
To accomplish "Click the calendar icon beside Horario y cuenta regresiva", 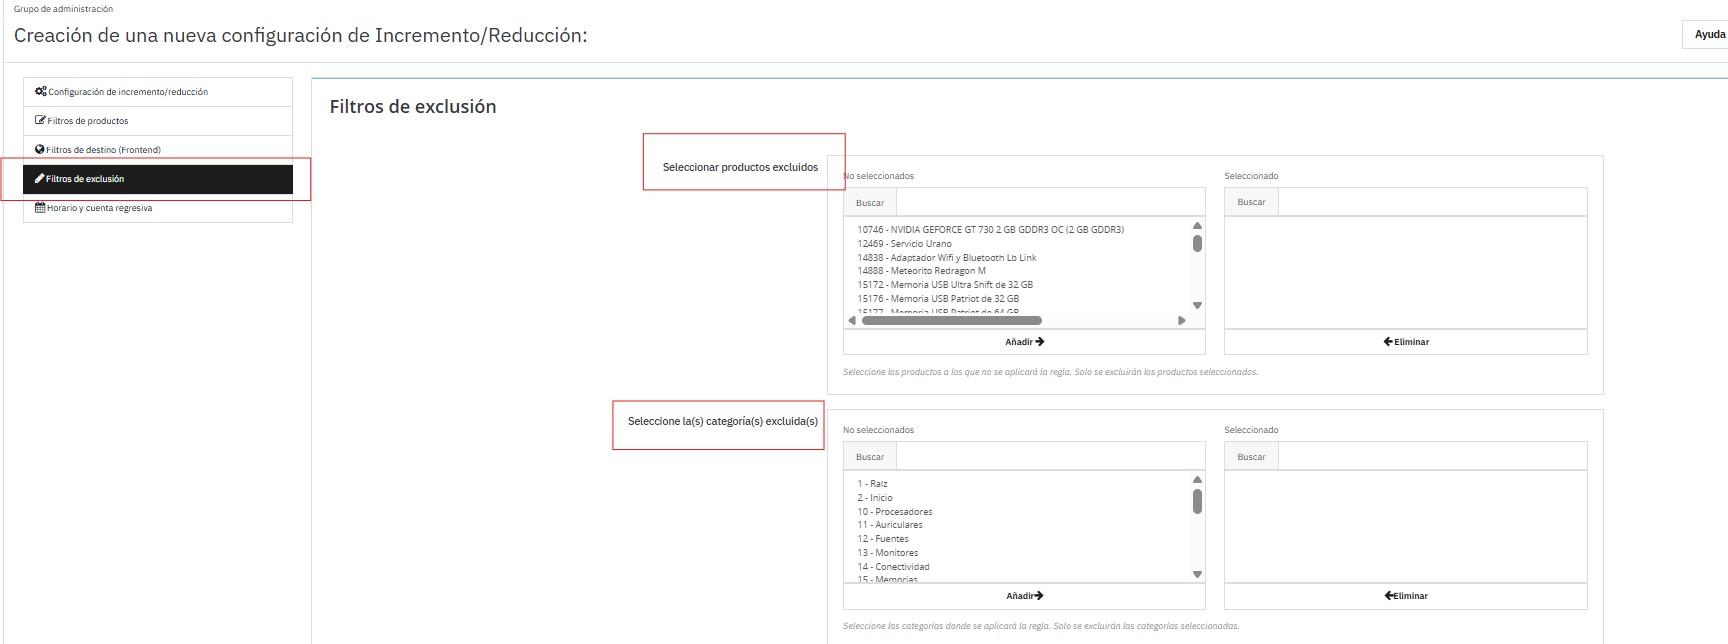I will 40,208.
